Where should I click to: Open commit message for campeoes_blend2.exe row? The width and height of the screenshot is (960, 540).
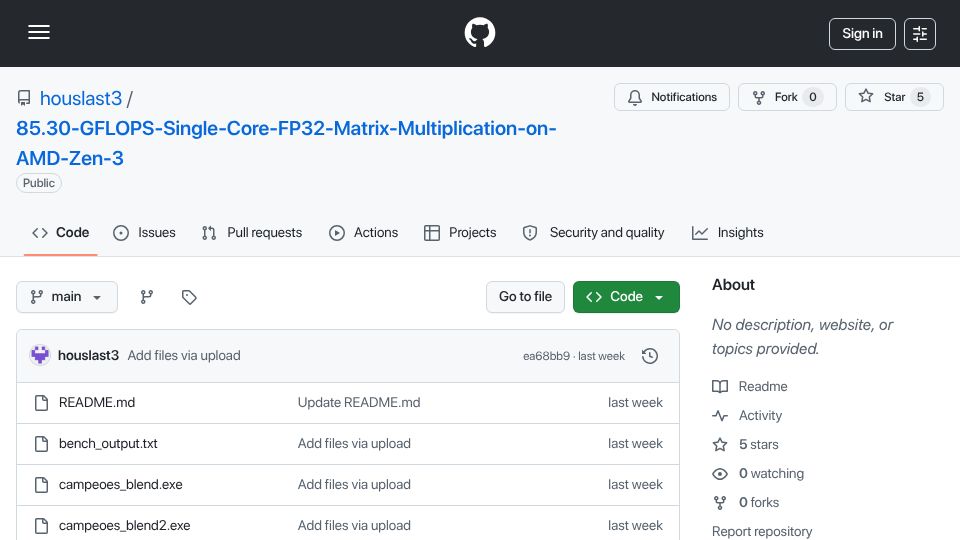(354, 526)
